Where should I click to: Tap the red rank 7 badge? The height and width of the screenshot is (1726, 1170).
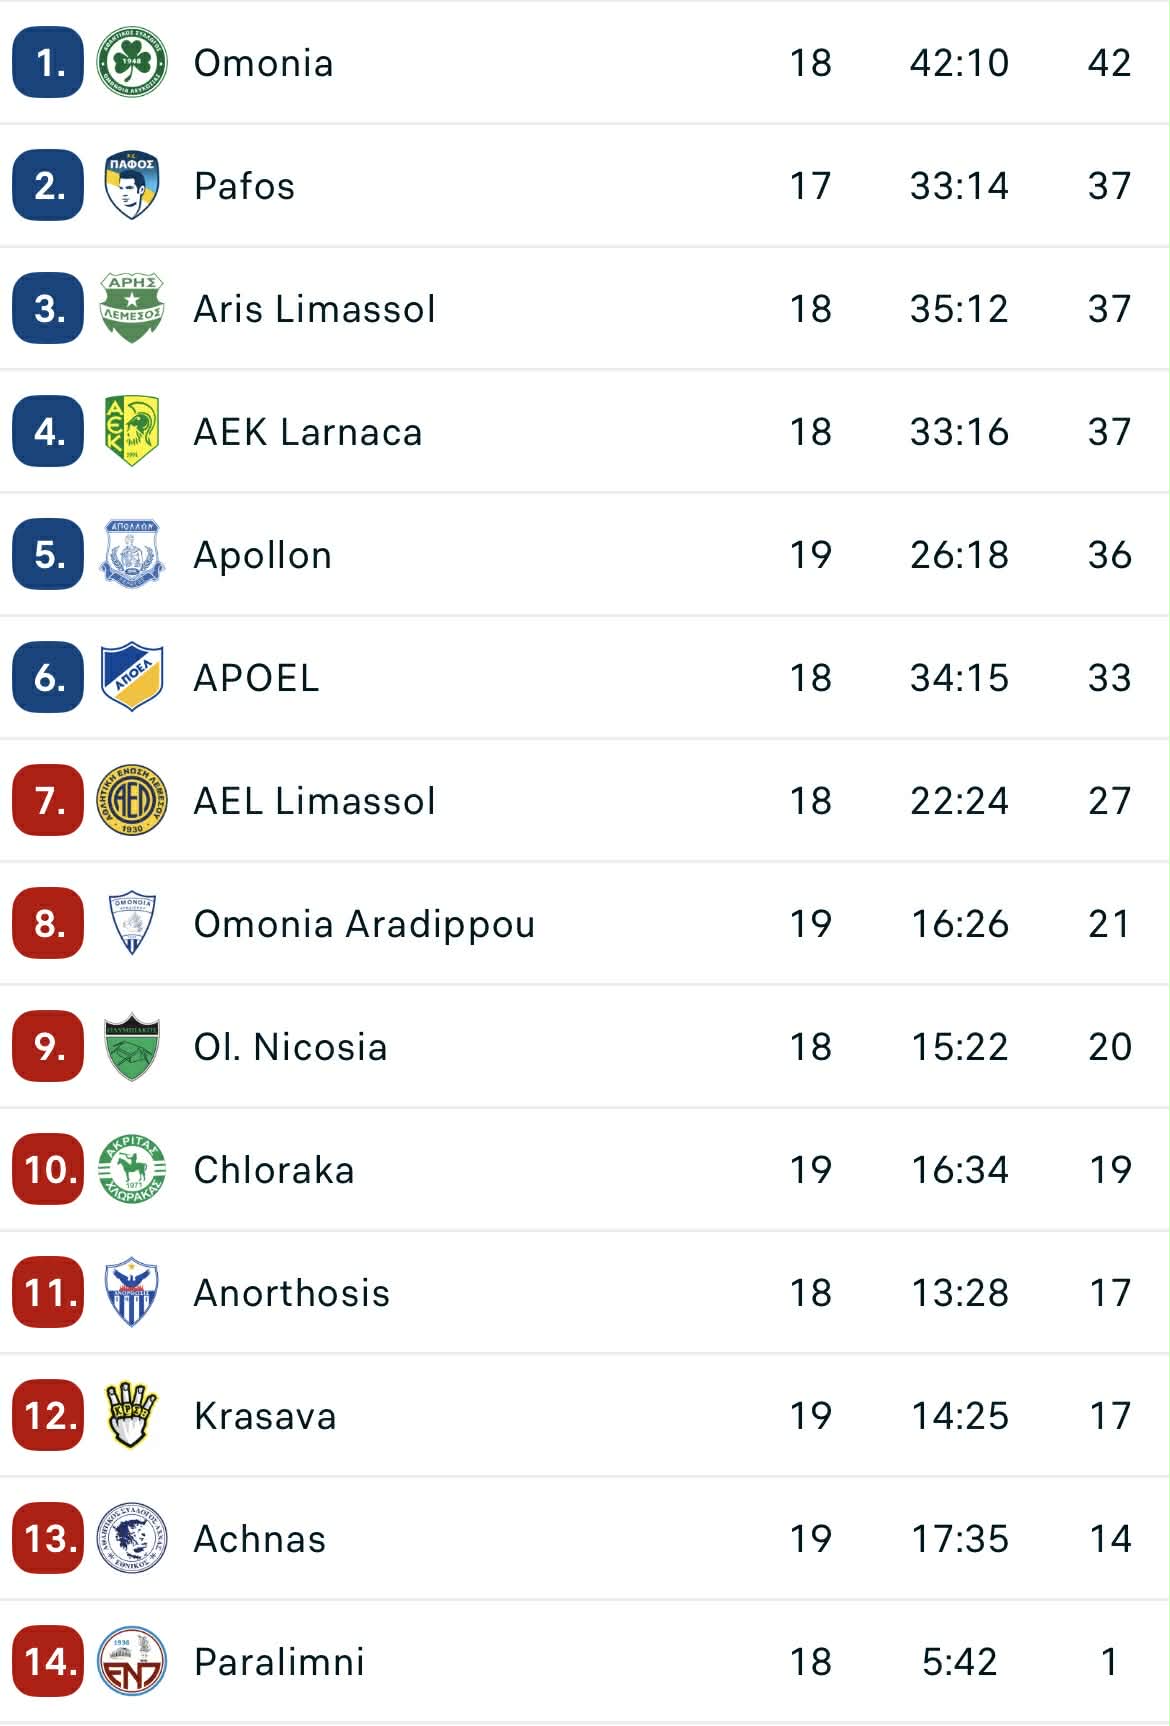[48, 801]
